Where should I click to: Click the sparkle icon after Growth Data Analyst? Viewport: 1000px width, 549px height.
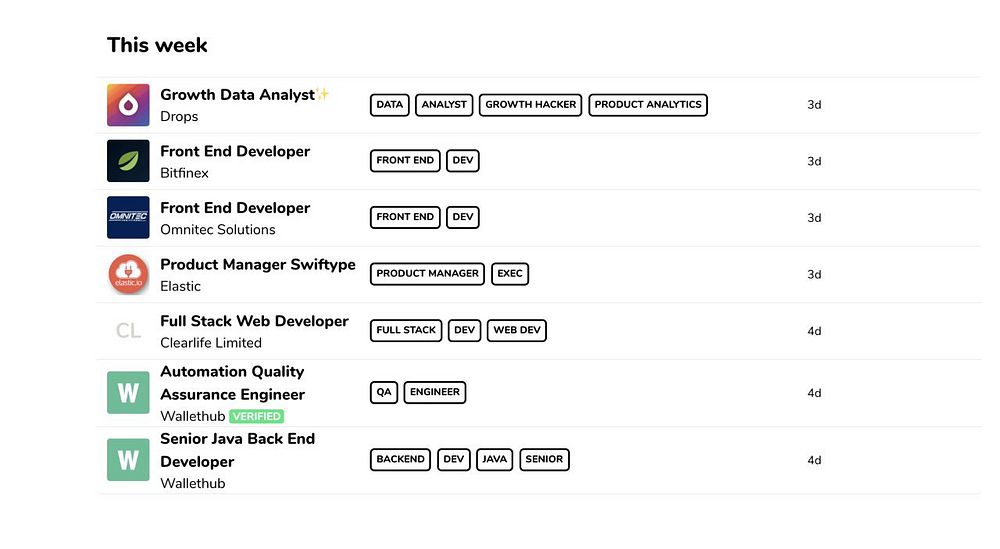coord(323,94)
